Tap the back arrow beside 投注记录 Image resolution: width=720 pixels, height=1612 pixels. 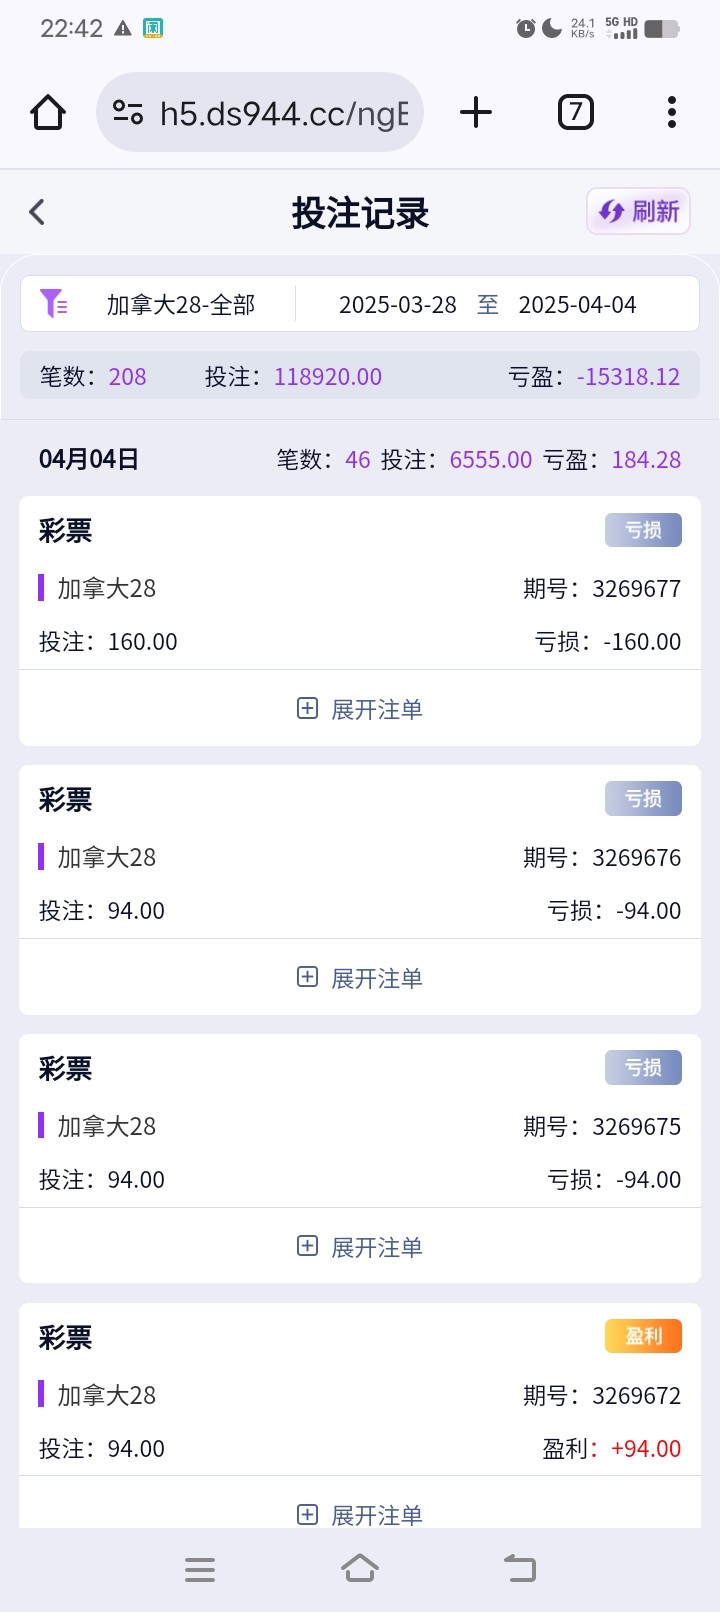tap(38, 212)
